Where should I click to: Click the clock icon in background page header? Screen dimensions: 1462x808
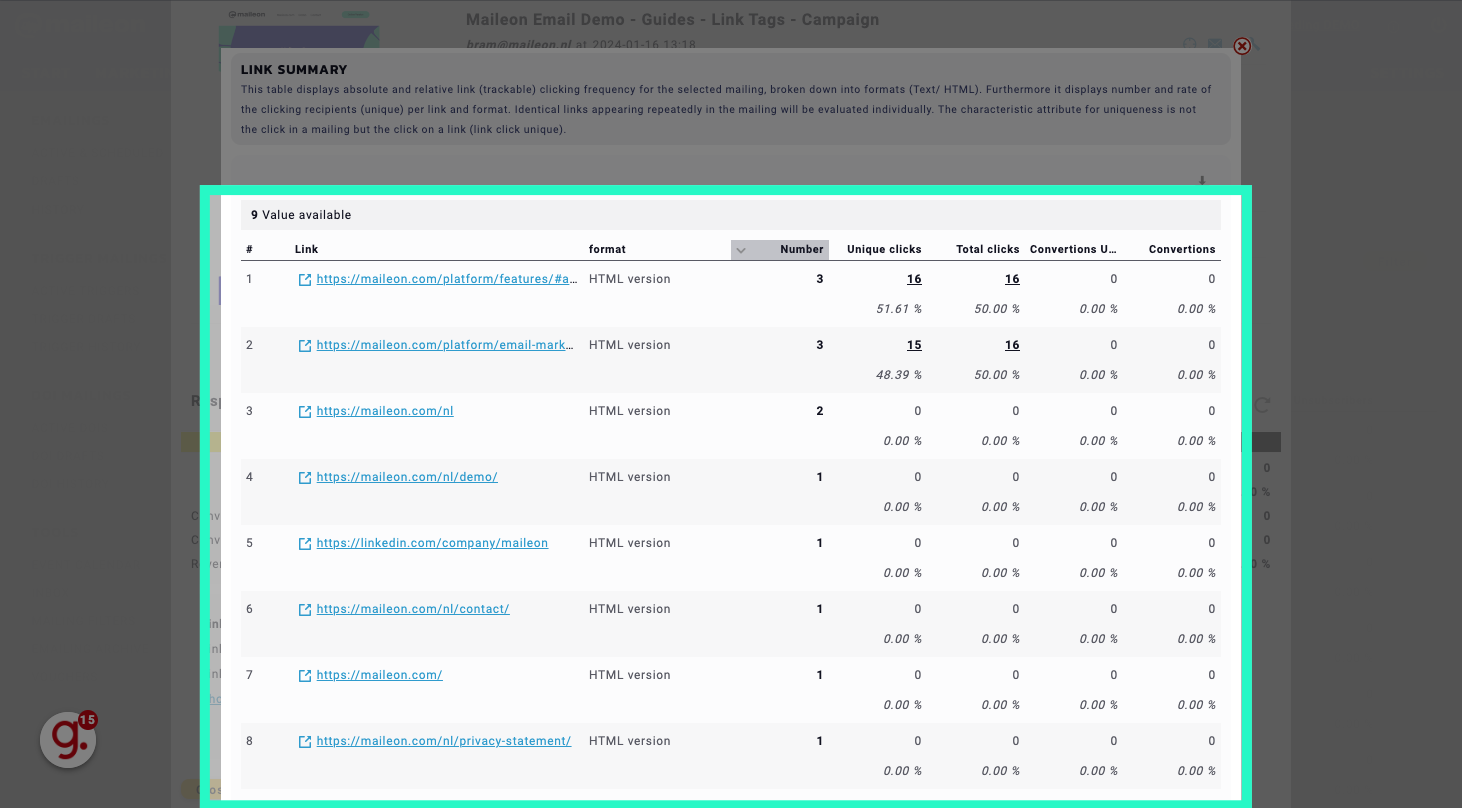[x=1191, y=45]
